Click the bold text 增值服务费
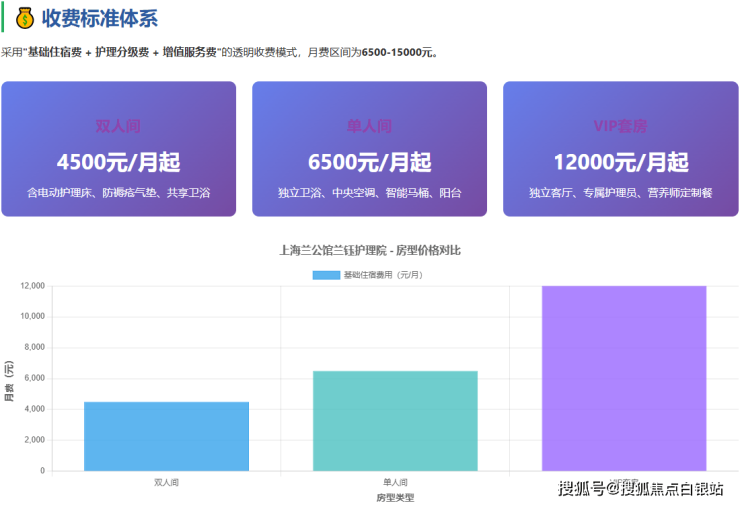Viewport: 740px width, 505px height. [190, 52]
